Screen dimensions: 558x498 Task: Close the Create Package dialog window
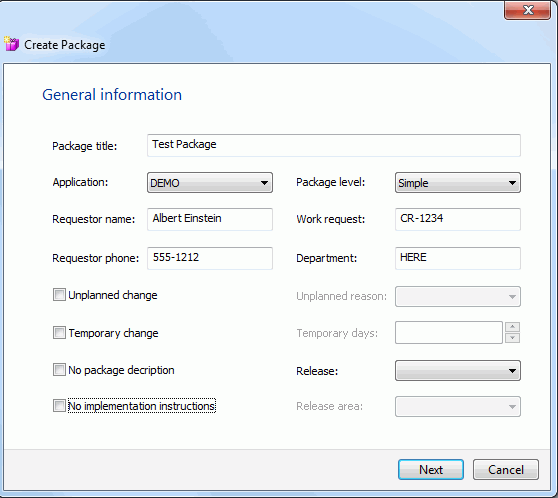527,10
